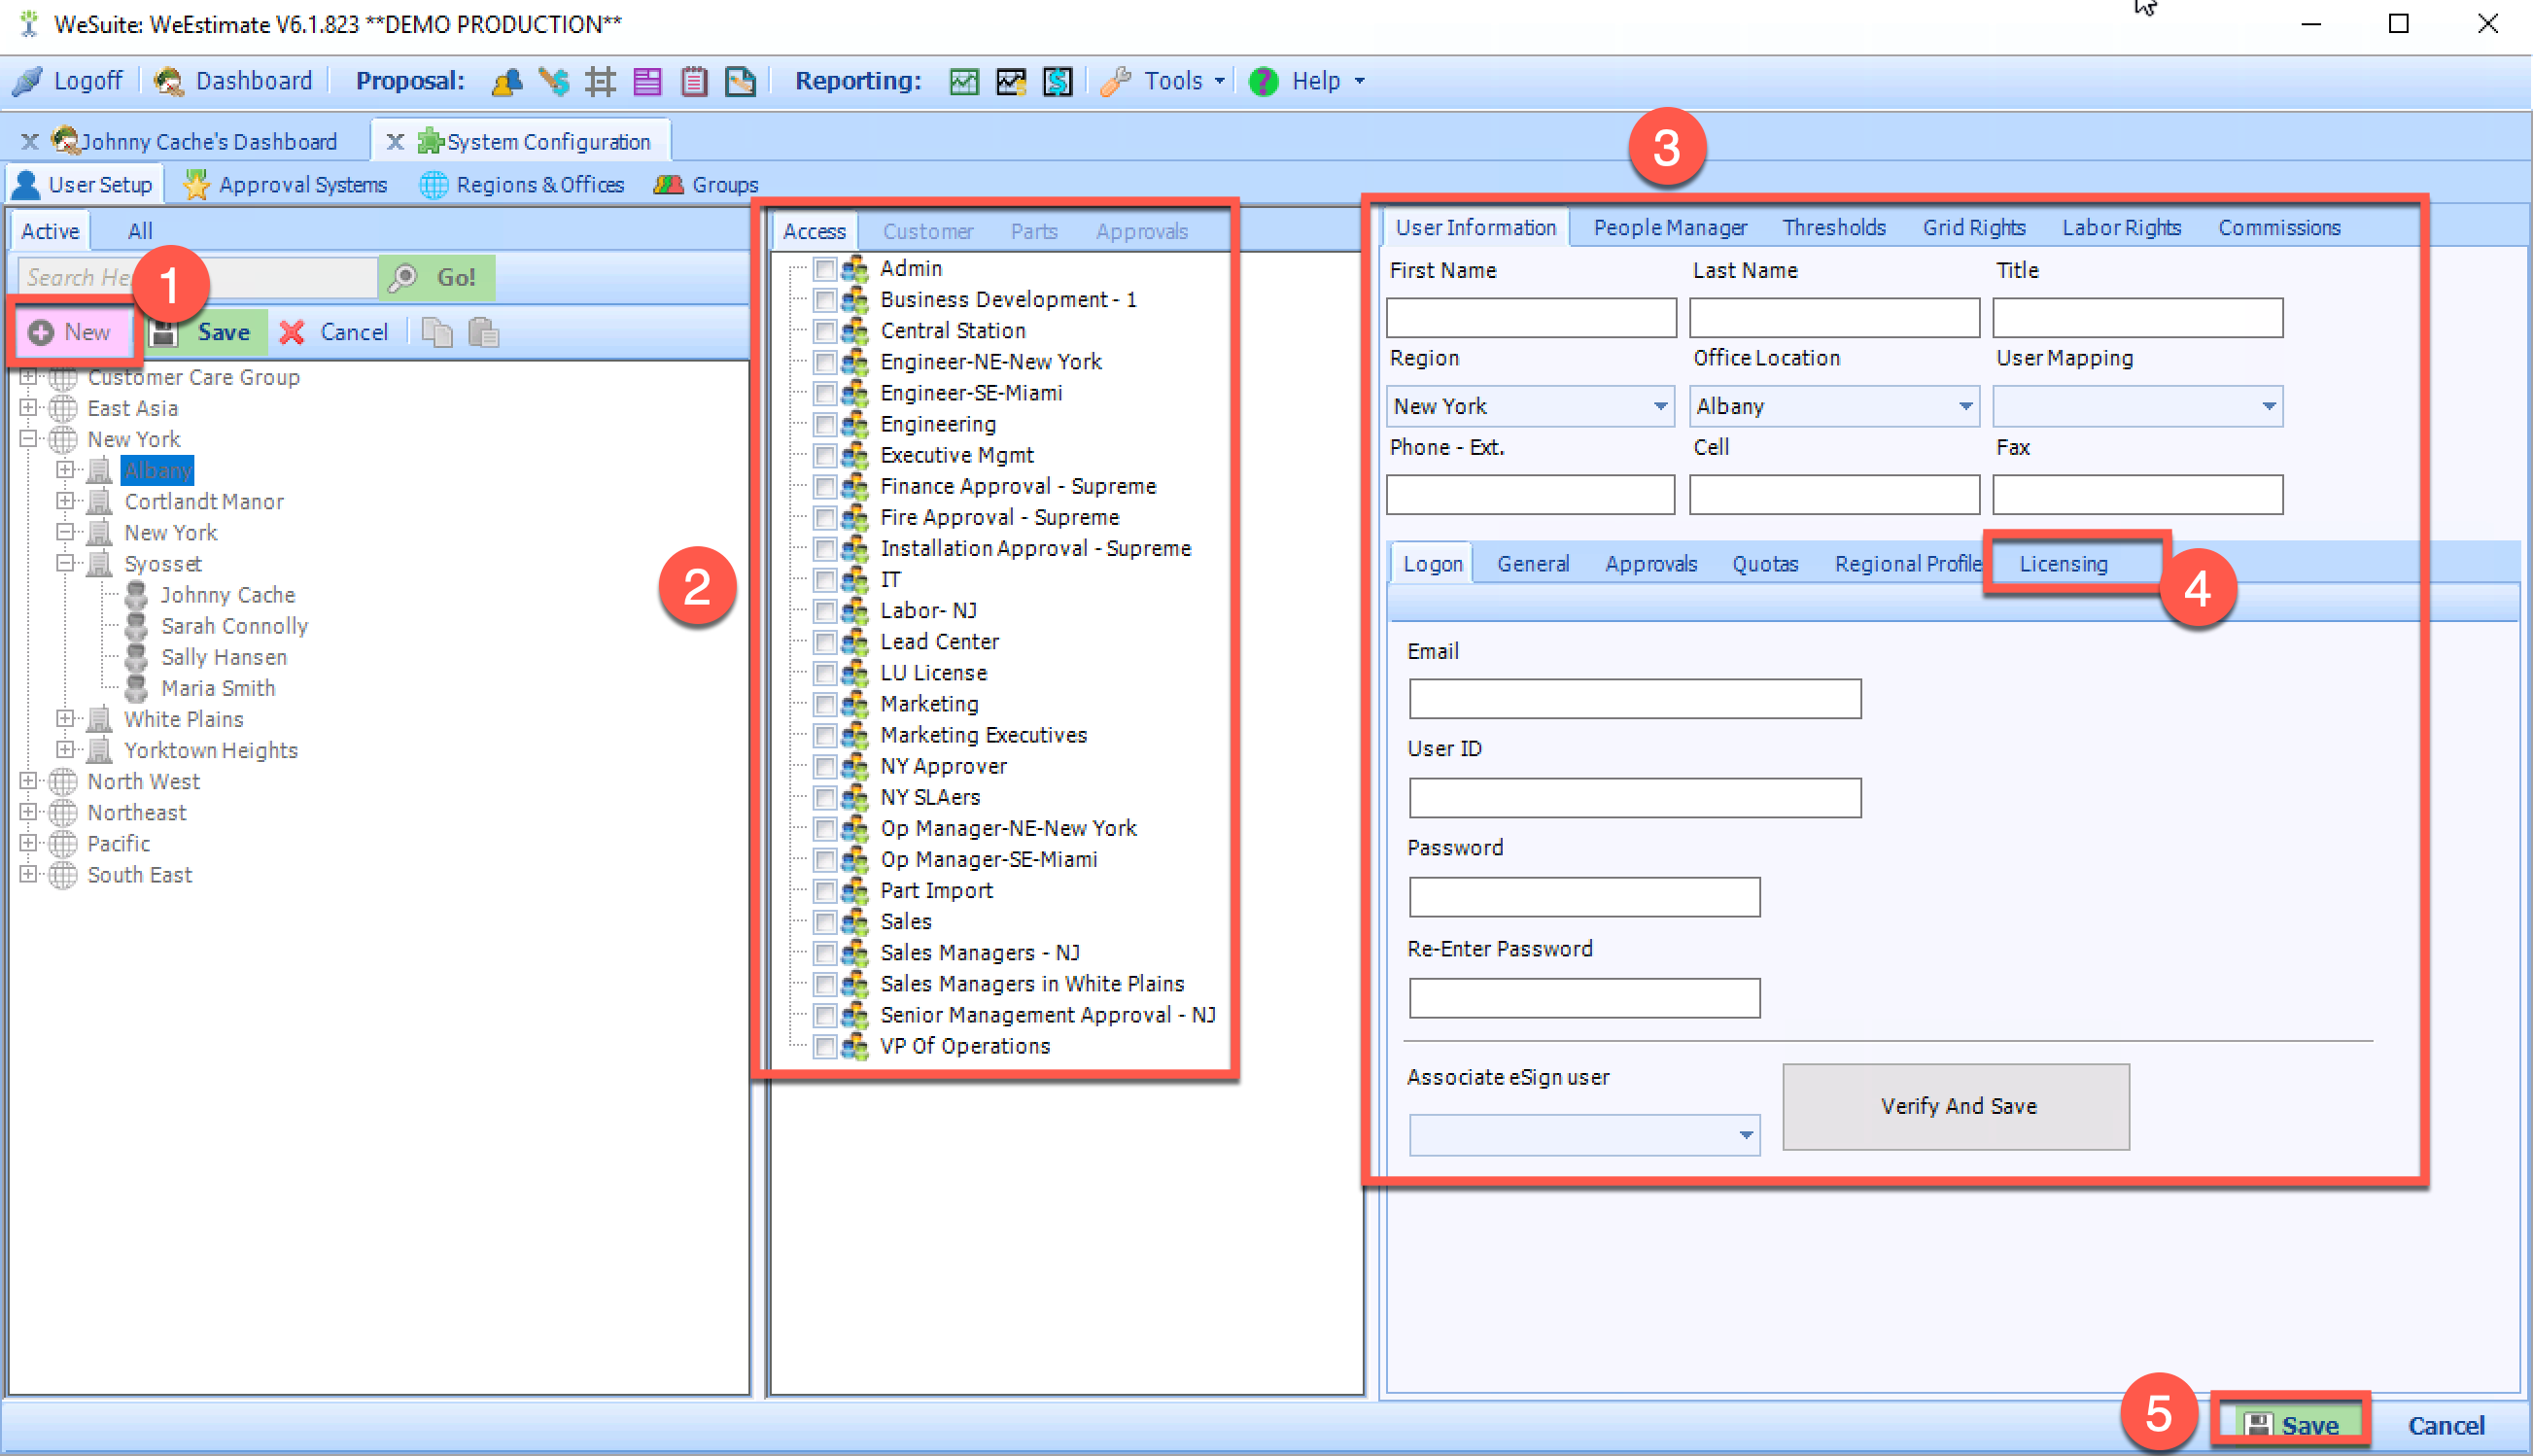Image resolution: width=2533 pixels, height=1456 pixels.
Task: Click the bottom-right Save button
Action: pos(2291,1424)
